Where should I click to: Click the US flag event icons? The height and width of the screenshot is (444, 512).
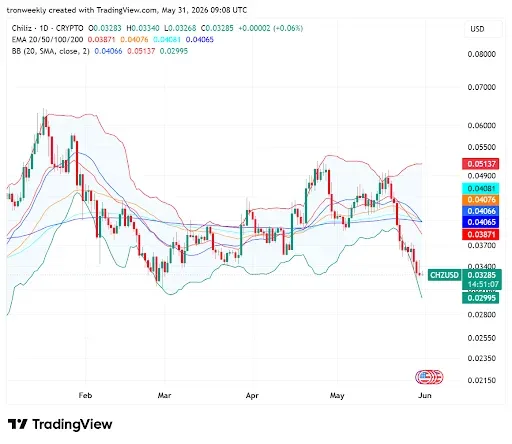point(429,377)
